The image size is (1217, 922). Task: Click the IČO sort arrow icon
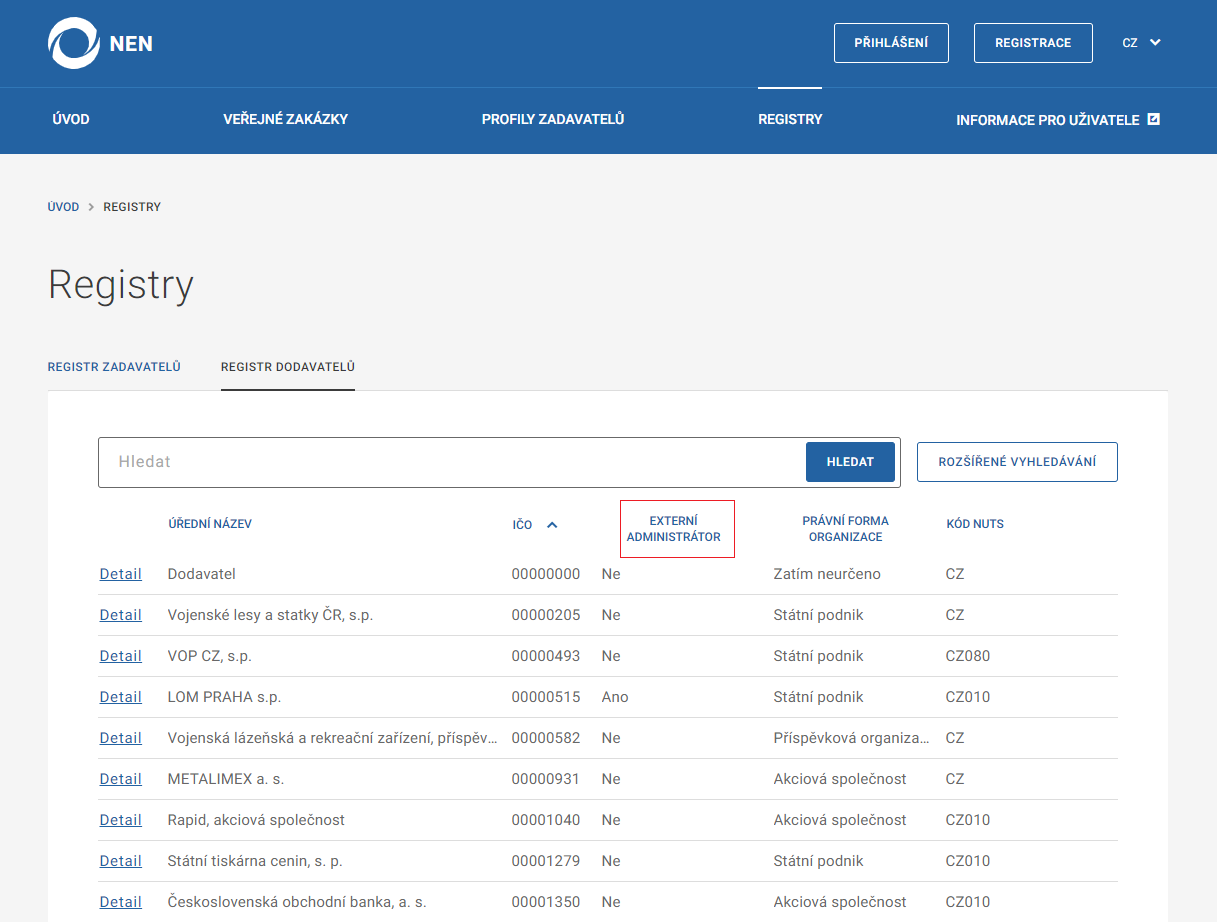pos(552,524)
